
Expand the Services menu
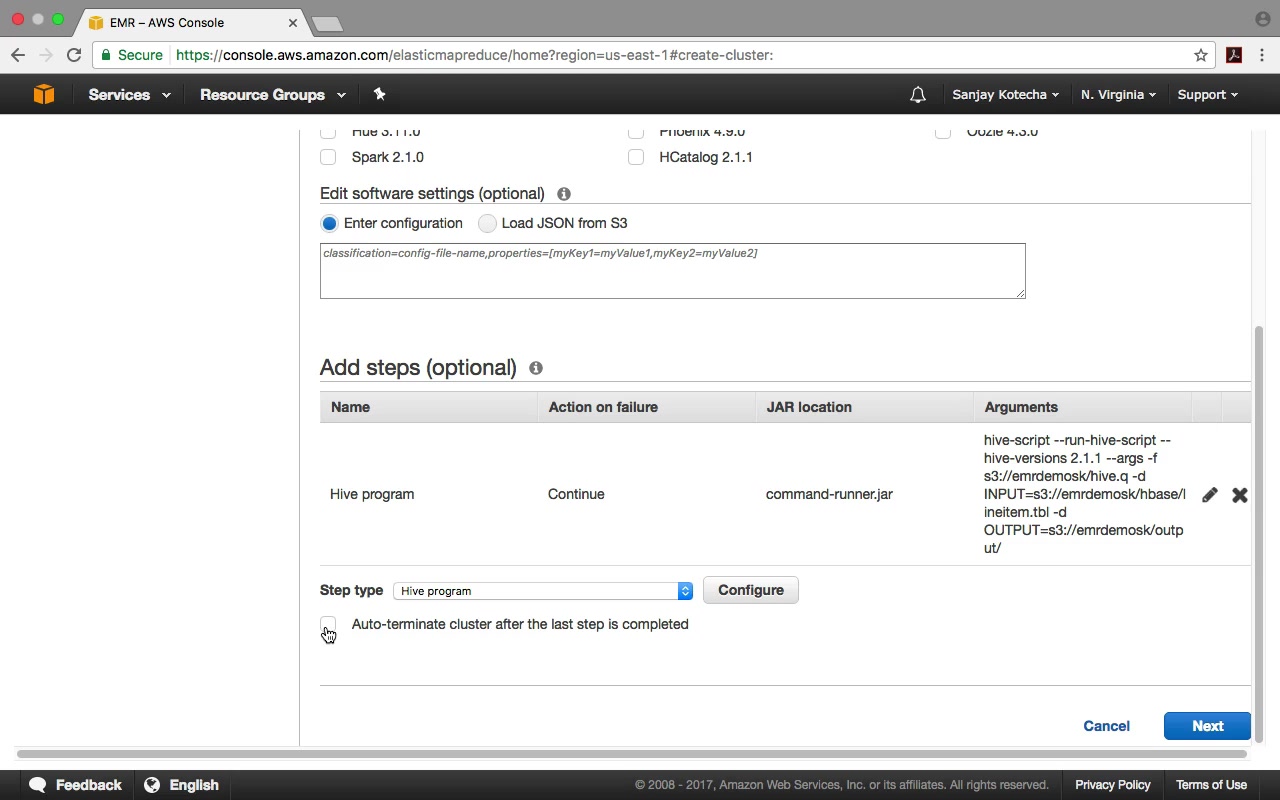tap(129, 95)
